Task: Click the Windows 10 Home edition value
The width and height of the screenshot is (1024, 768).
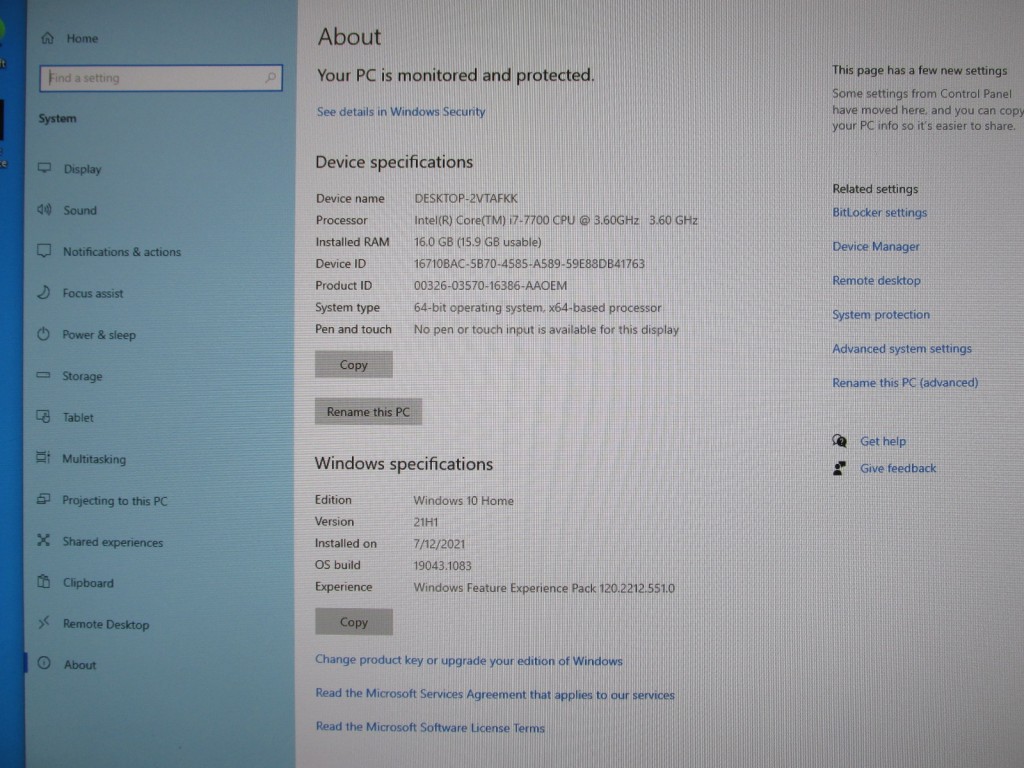Action: 463,500
